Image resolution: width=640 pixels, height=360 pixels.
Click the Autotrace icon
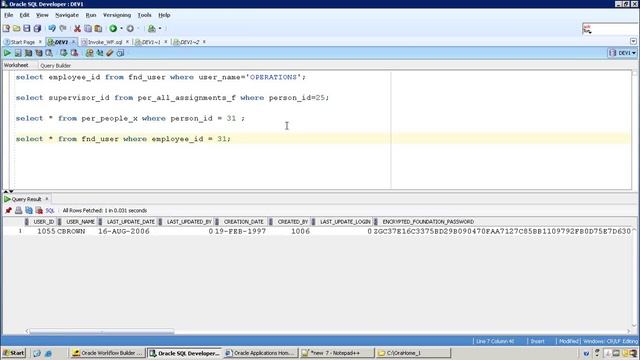(39, 53)
